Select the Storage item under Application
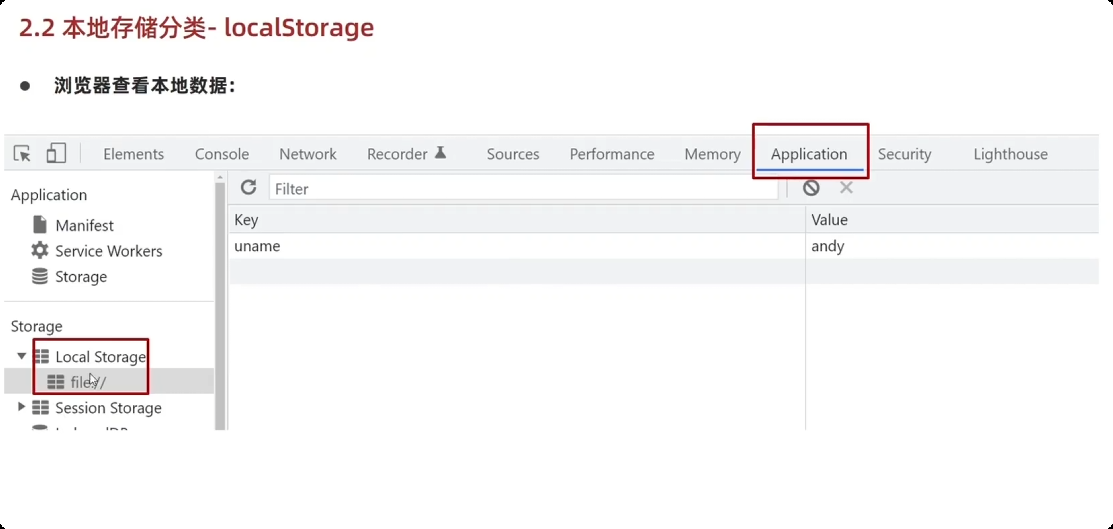This screenshot has height=529, width=1113. pos(81,277)
